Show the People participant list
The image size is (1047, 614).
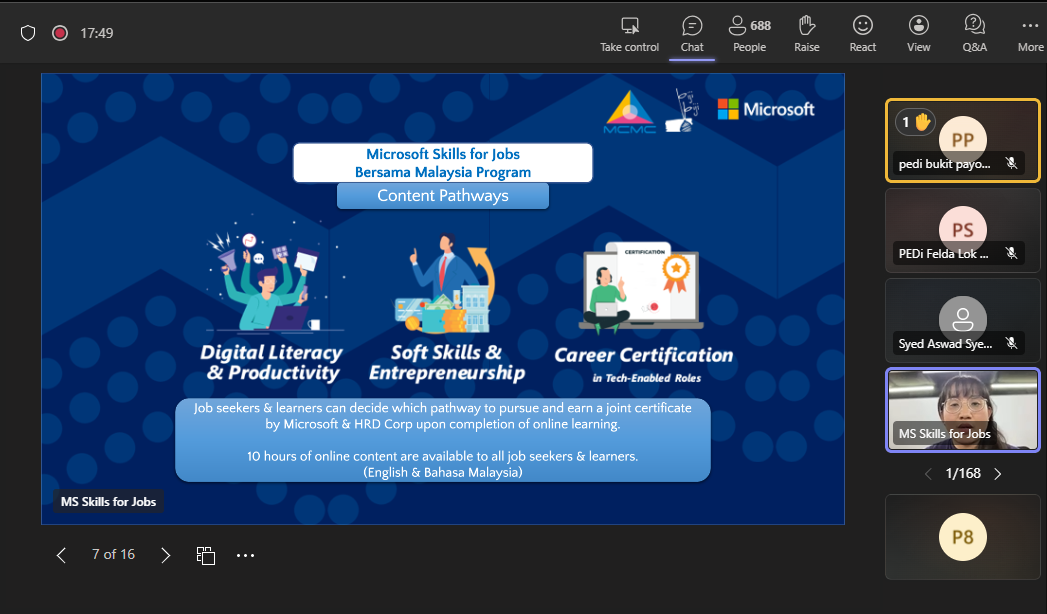click(x=749, y=33)
